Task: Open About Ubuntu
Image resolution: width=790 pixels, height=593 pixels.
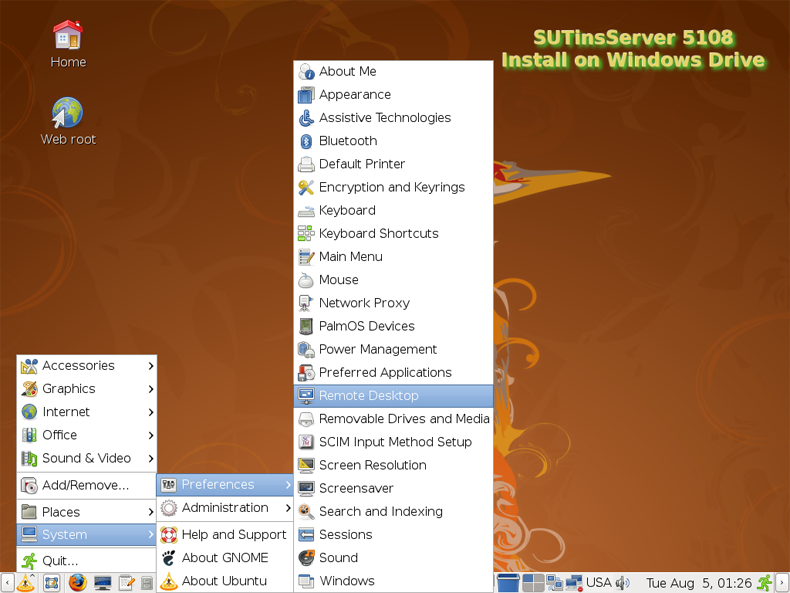Action: coord(225,581)
